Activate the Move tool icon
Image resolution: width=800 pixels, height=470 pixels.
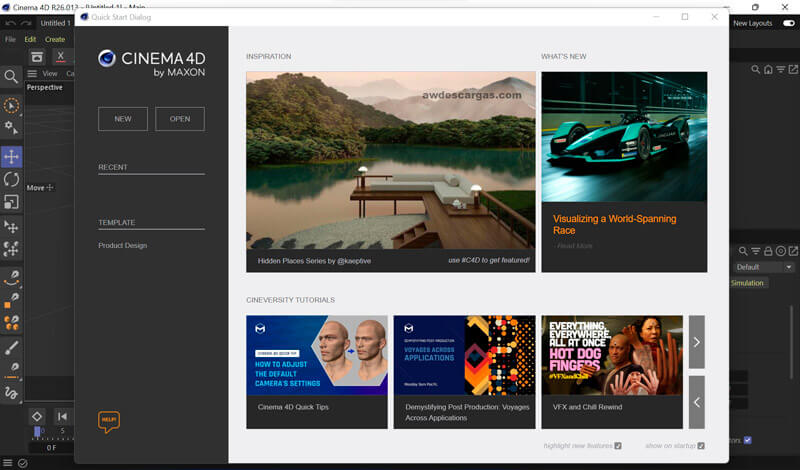pos(11,157)
